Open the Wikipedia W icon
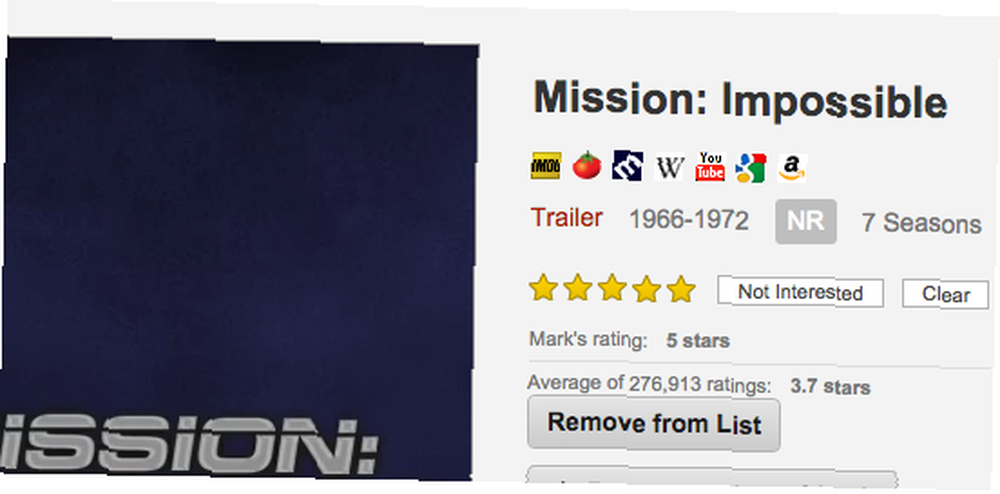This screenshot has height=494, width=1000. pos(670,167)
